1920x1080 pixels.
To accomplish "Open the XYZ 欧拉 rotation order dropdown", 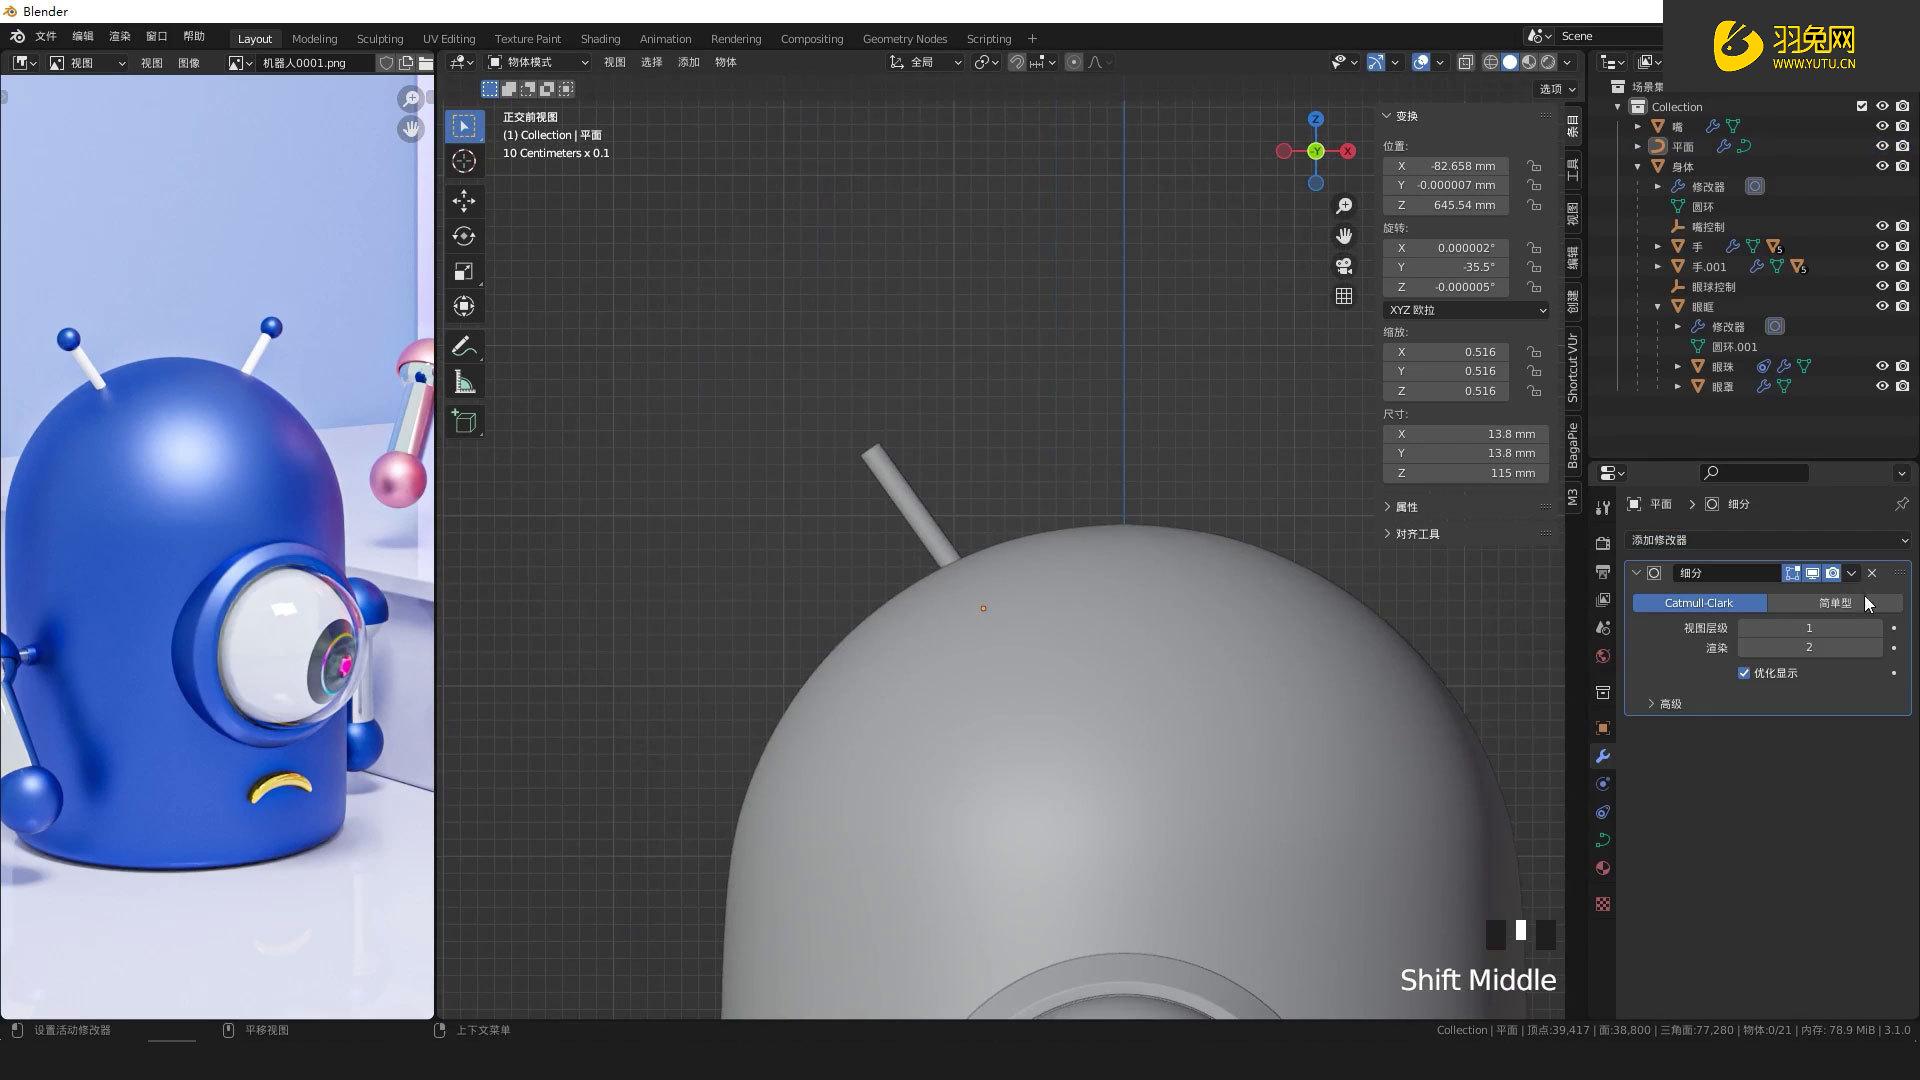I will [1465, 310].
